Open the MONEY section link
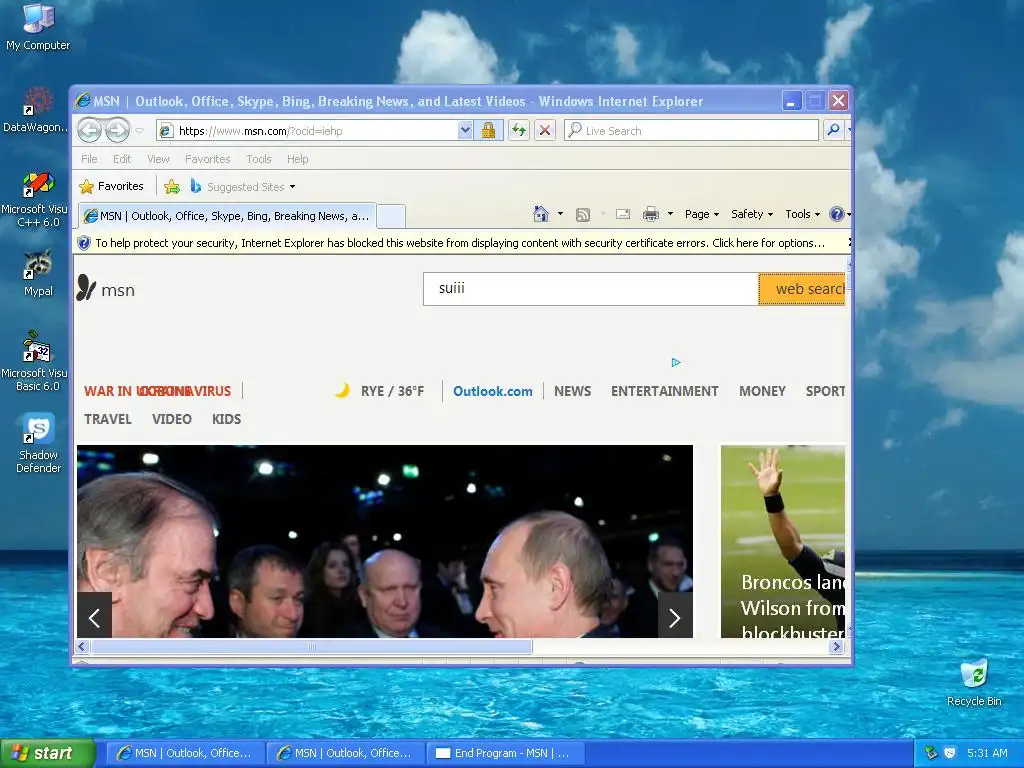This screenshot has height=768, width=1024. point(762,391)
